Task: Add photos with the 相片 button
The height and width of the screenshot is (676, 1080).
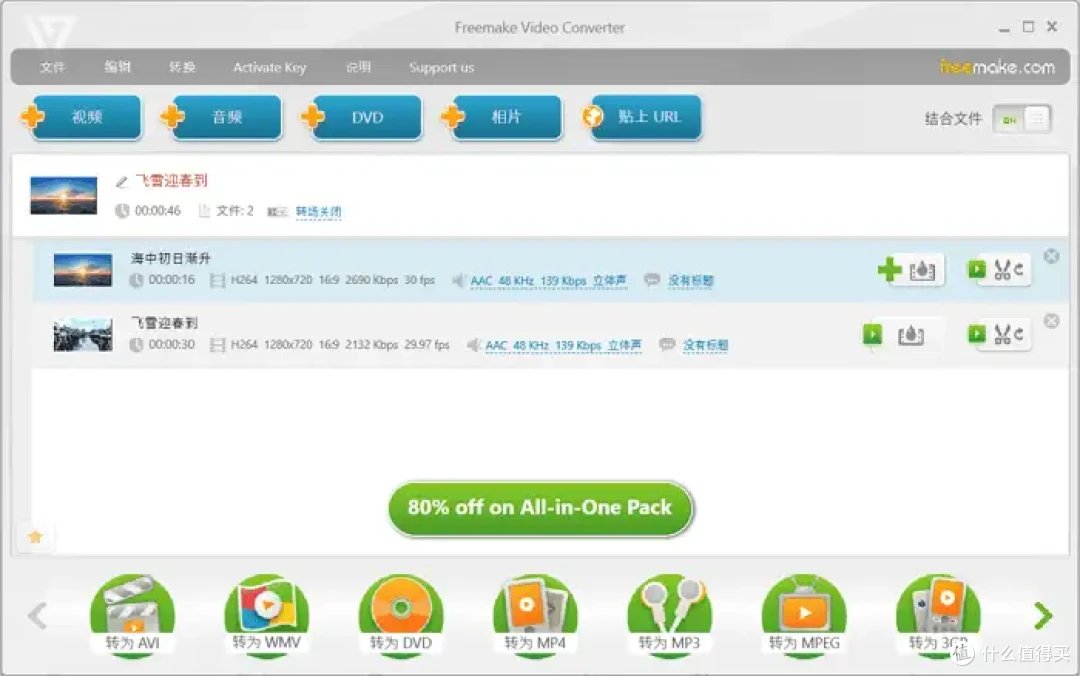Action: 502,117
